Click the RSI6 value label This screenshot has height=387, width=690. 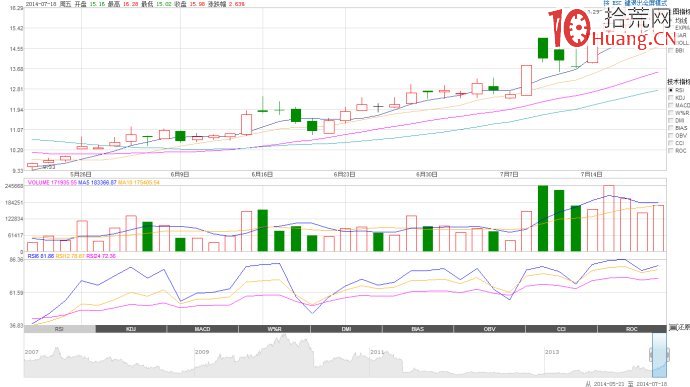pyautogui.click(x=40, y=256)
